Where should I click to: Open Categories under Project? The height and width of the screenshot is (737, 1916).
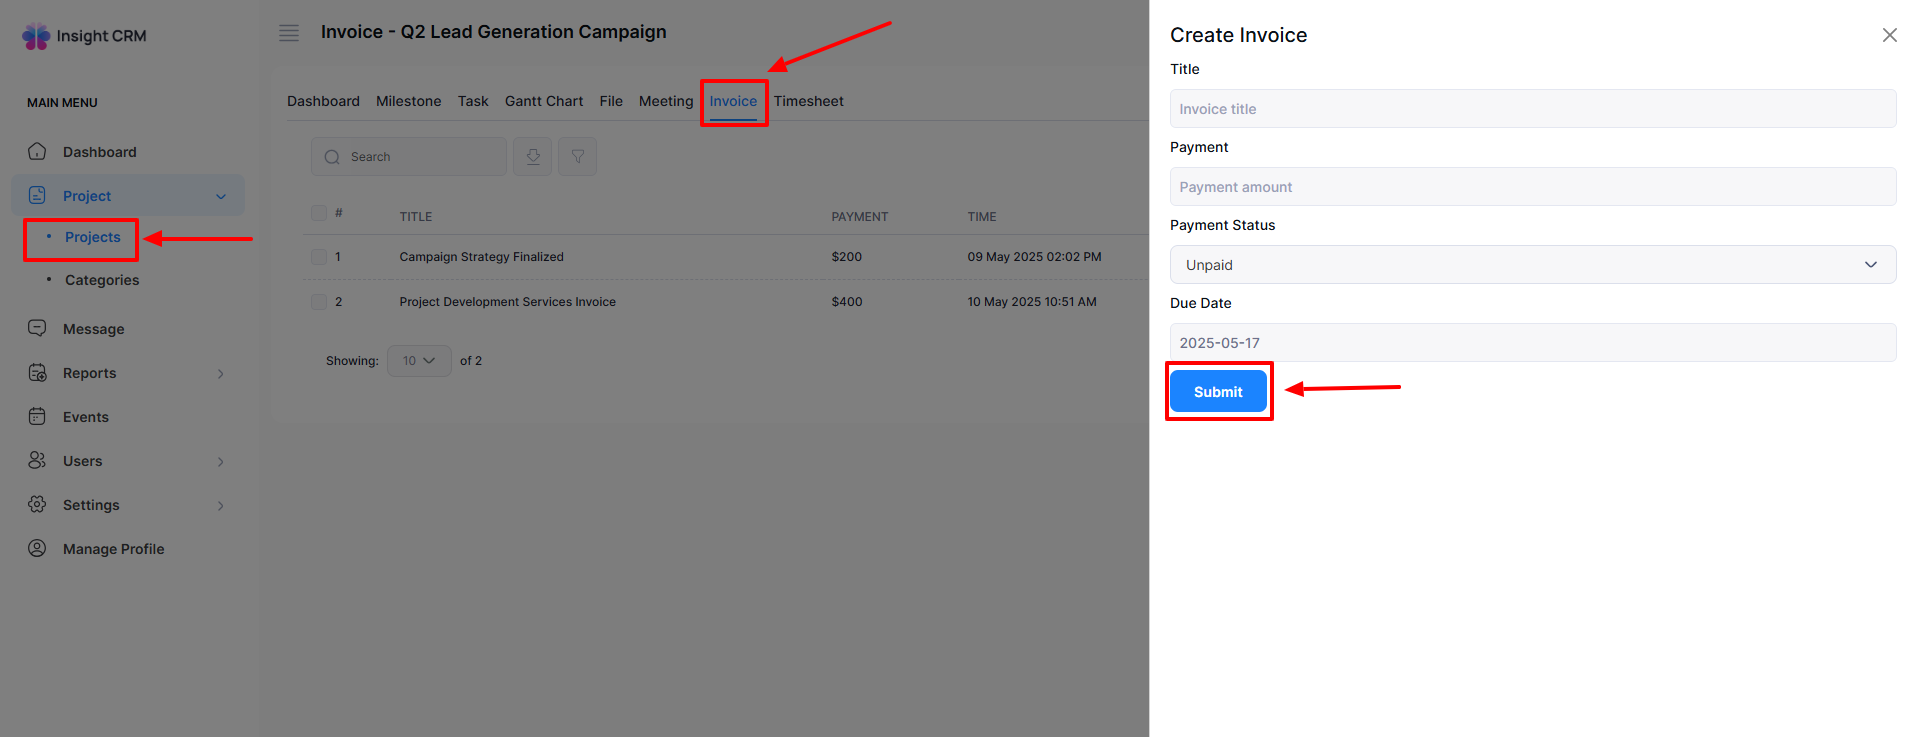[x=102, y=280]
